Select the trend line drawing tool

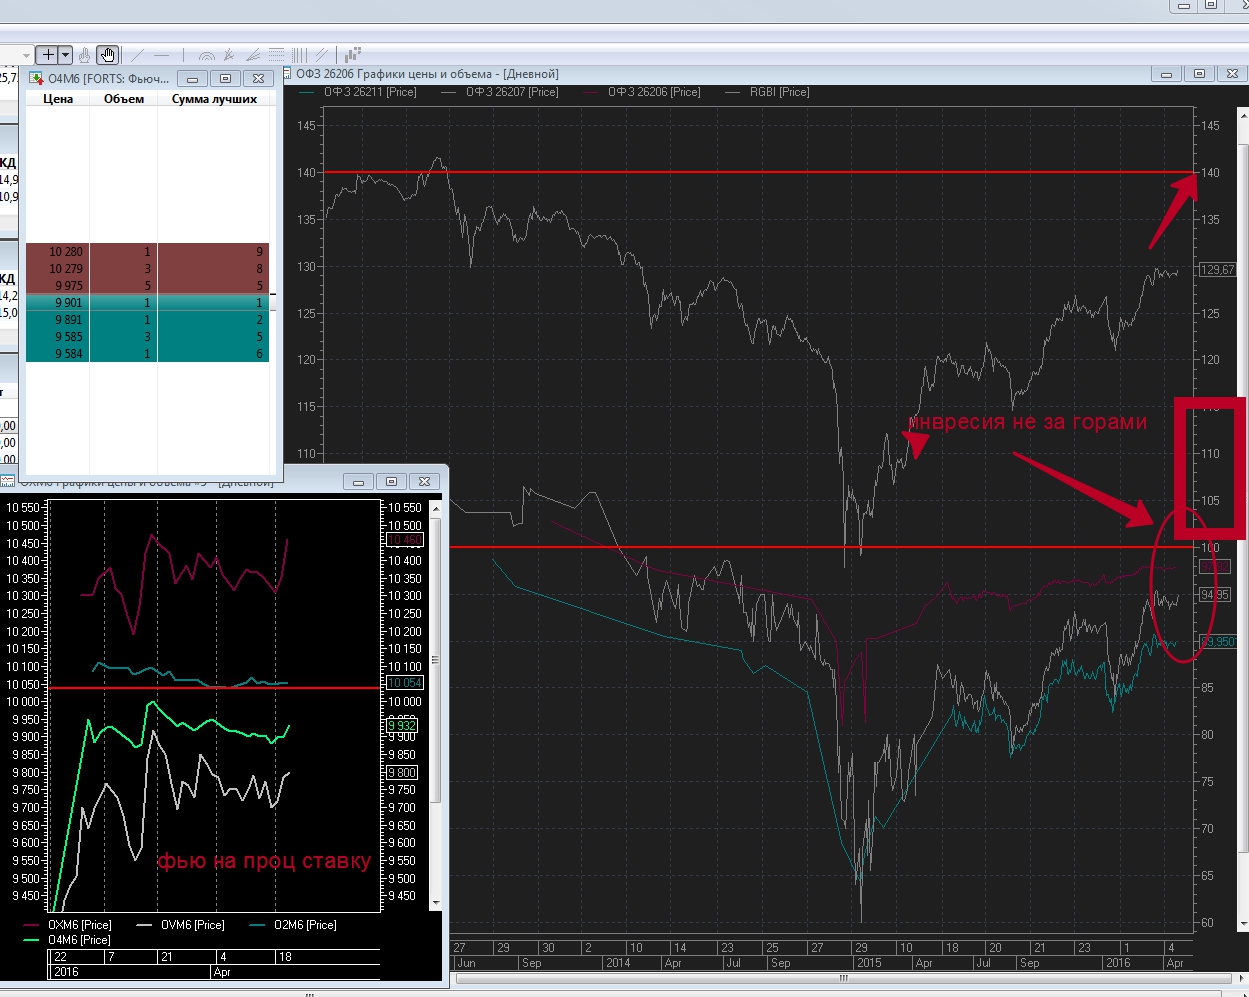coord(137,55)
